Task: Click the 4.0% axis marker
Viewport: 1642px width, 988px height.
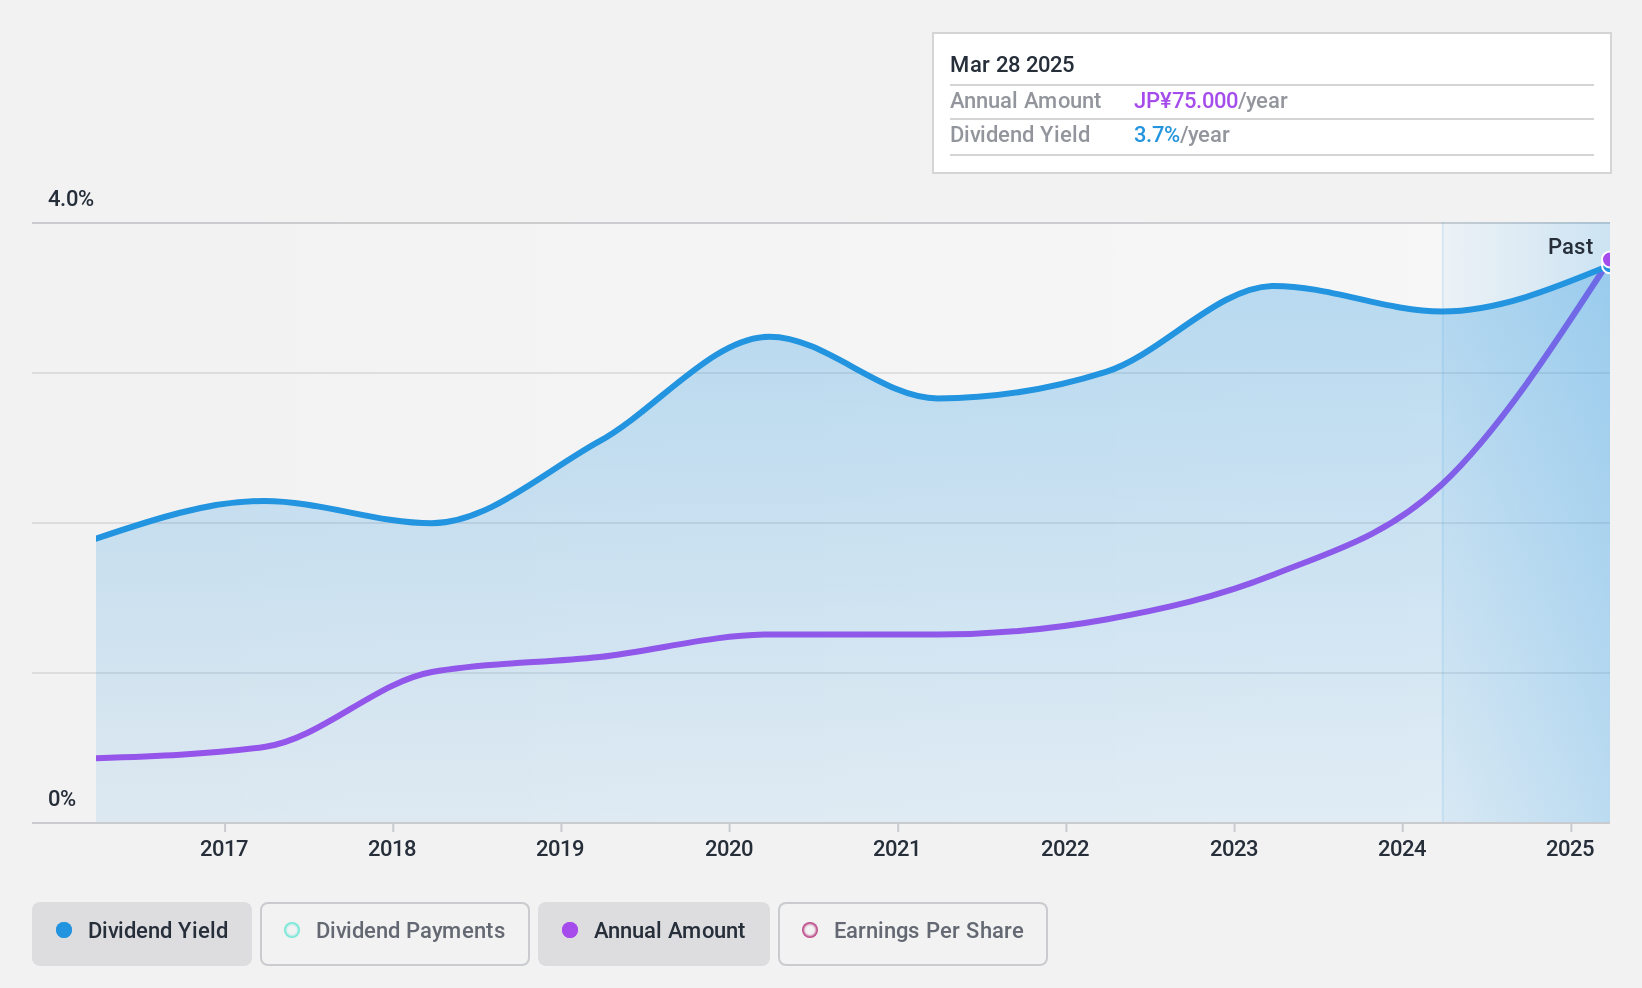Action: 70,198
